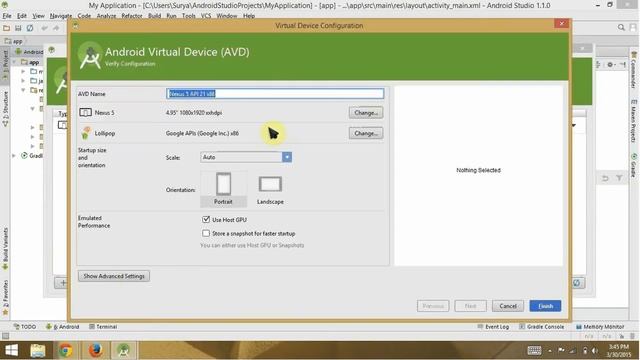Click the Synchronize toolbar icon
Screen dimensions: 640x360
tap(30, 28)
